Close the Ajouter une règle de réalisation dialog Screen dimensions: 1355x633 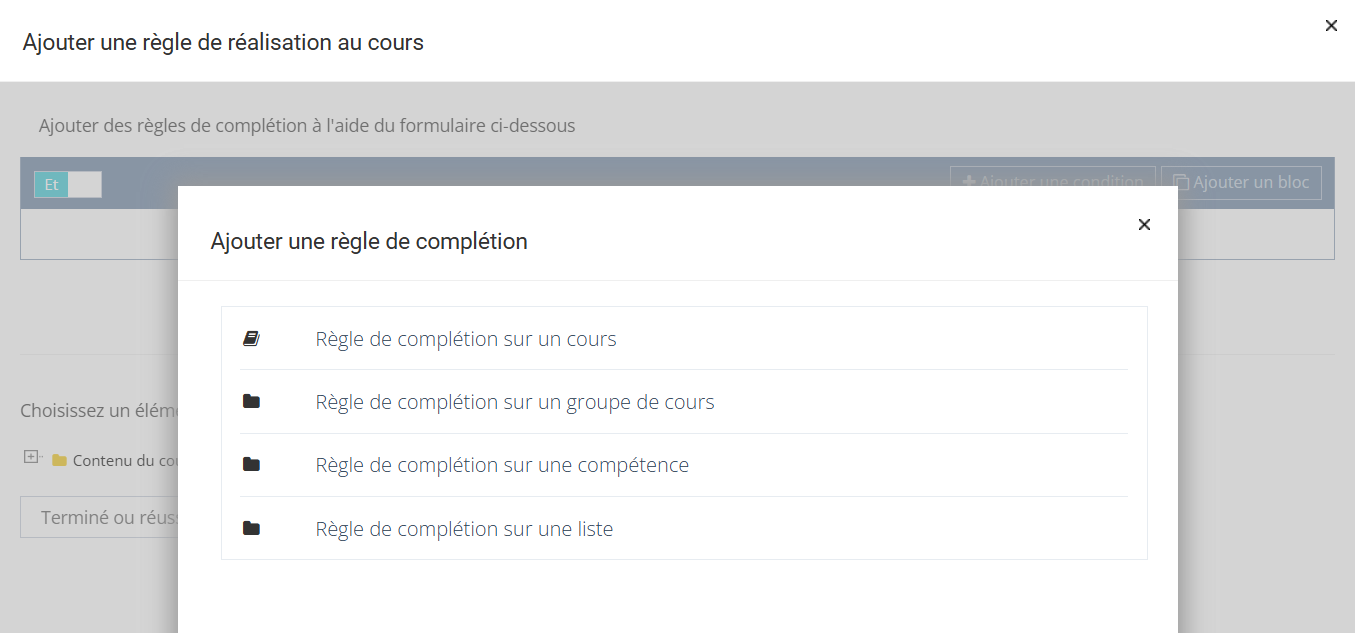click(x=1331, y=26)
